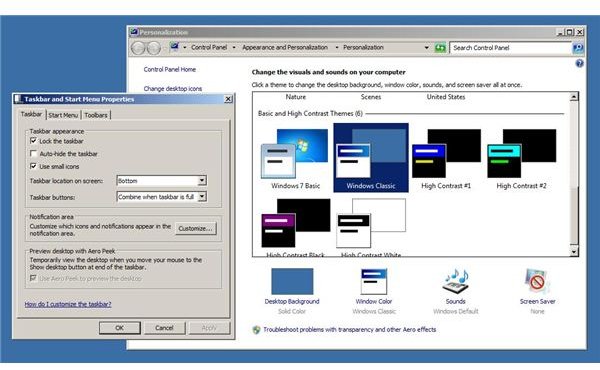Enable Auto-hide the taskbar checkbox
600x370 pixels.
pos(33,153)
